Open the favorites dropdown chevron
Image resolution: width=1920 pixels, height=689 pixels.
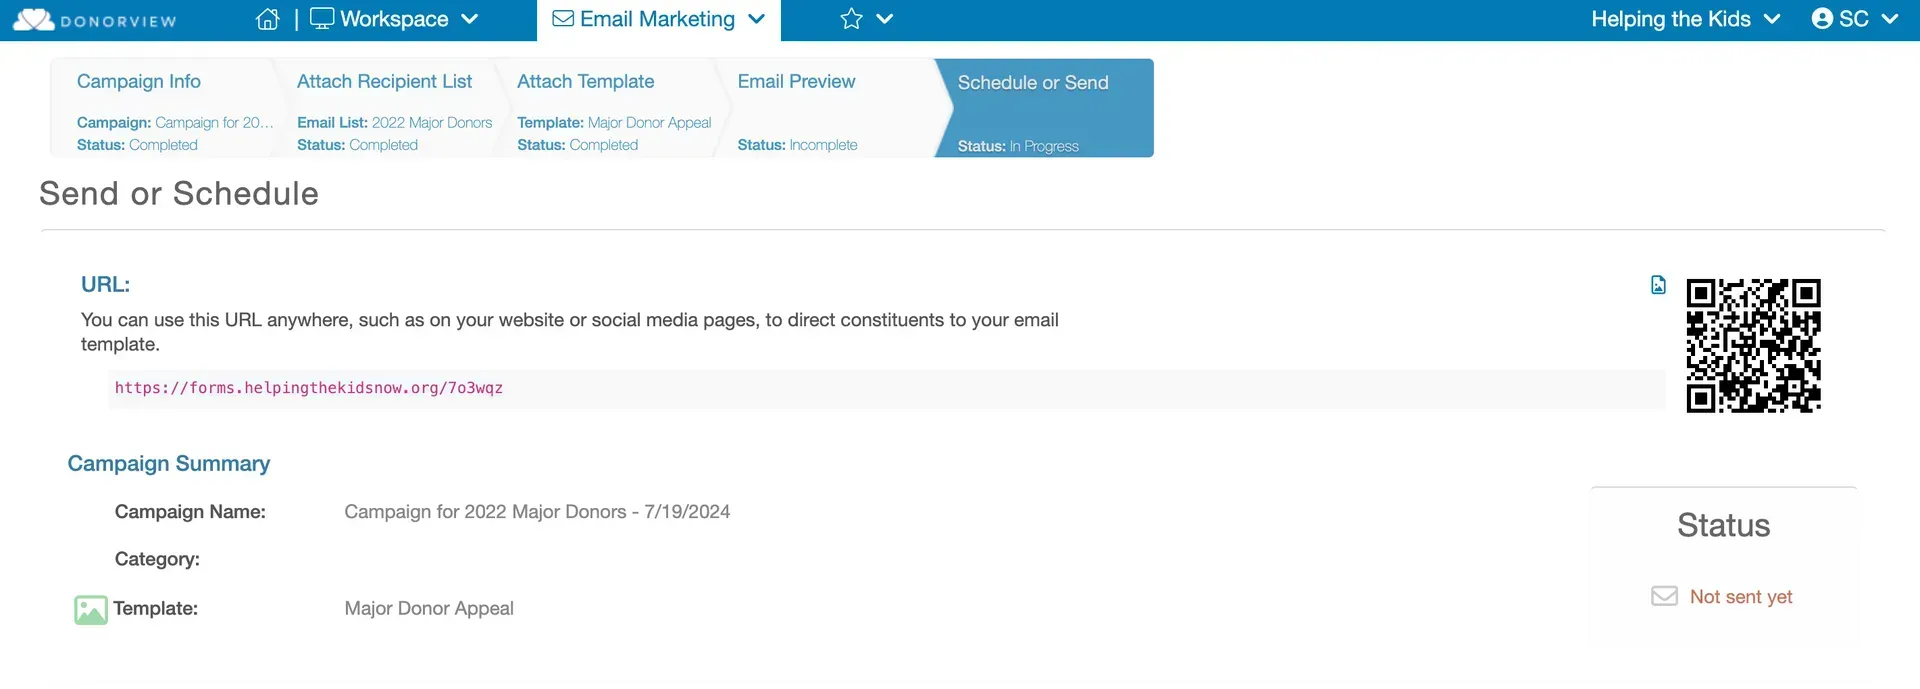click(884, 19)
